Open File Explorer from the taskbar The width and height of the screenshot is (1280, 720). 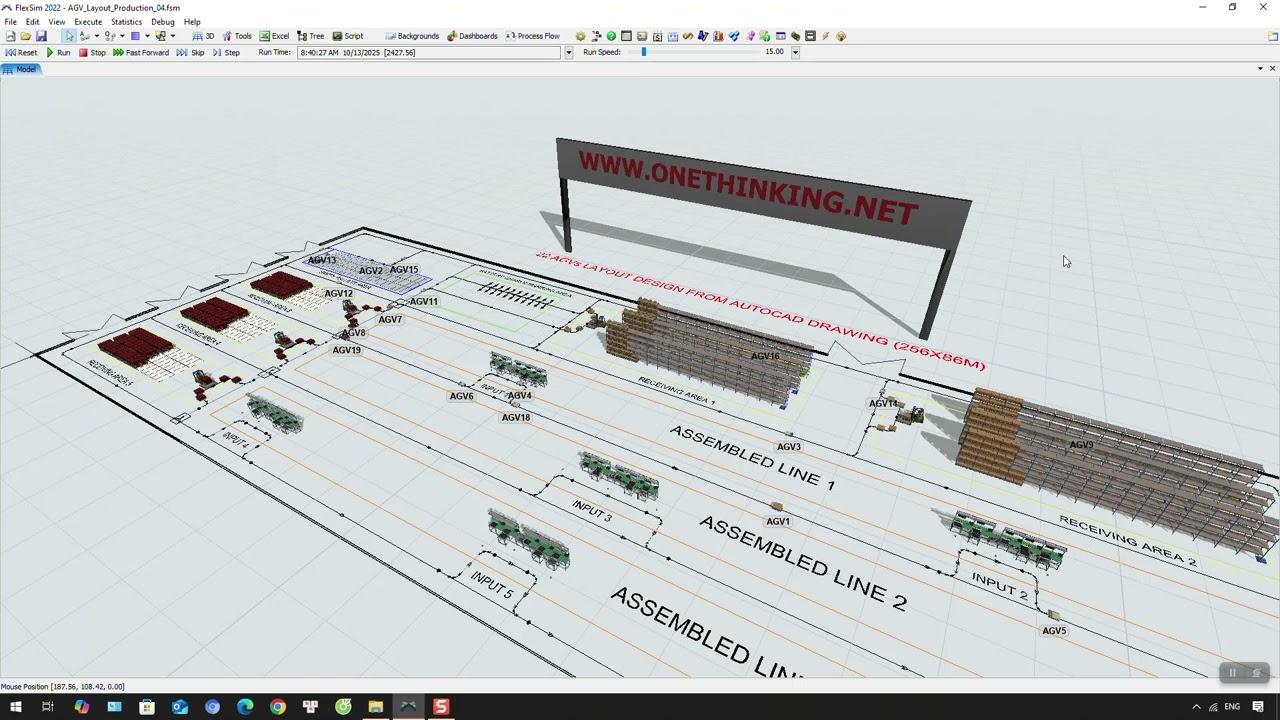pos(376,707)
